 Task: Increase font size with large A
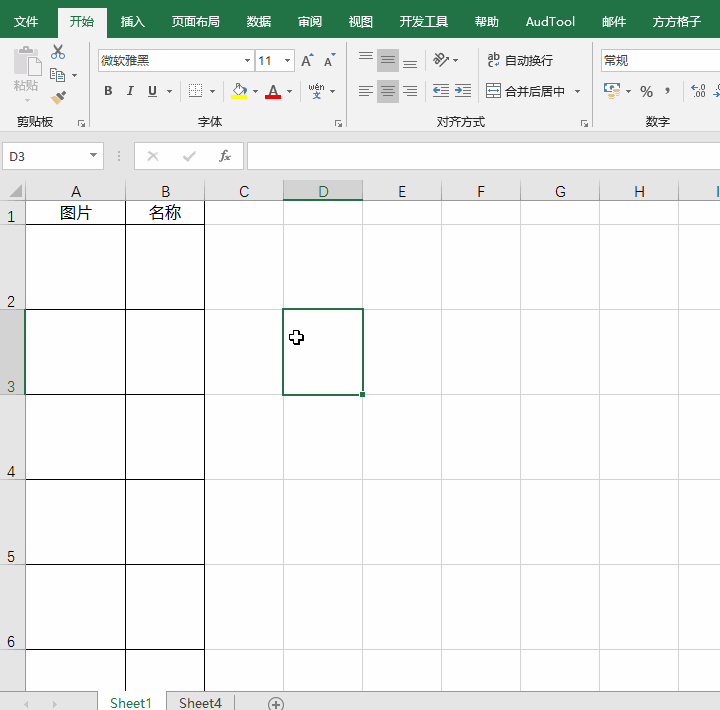coord(307,60)
